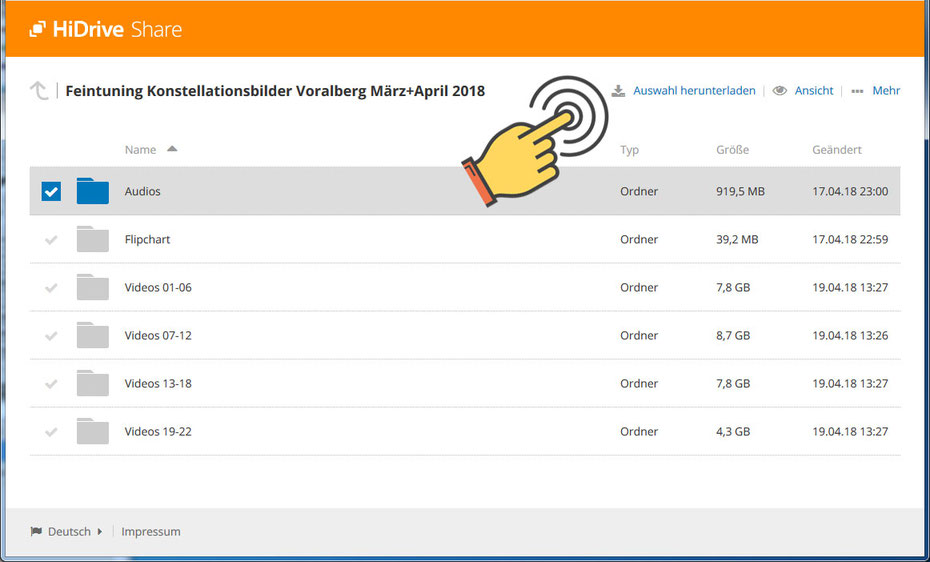Toggle the Name sort arrow
Screen dimensions: 930x562
click(172, 149)
